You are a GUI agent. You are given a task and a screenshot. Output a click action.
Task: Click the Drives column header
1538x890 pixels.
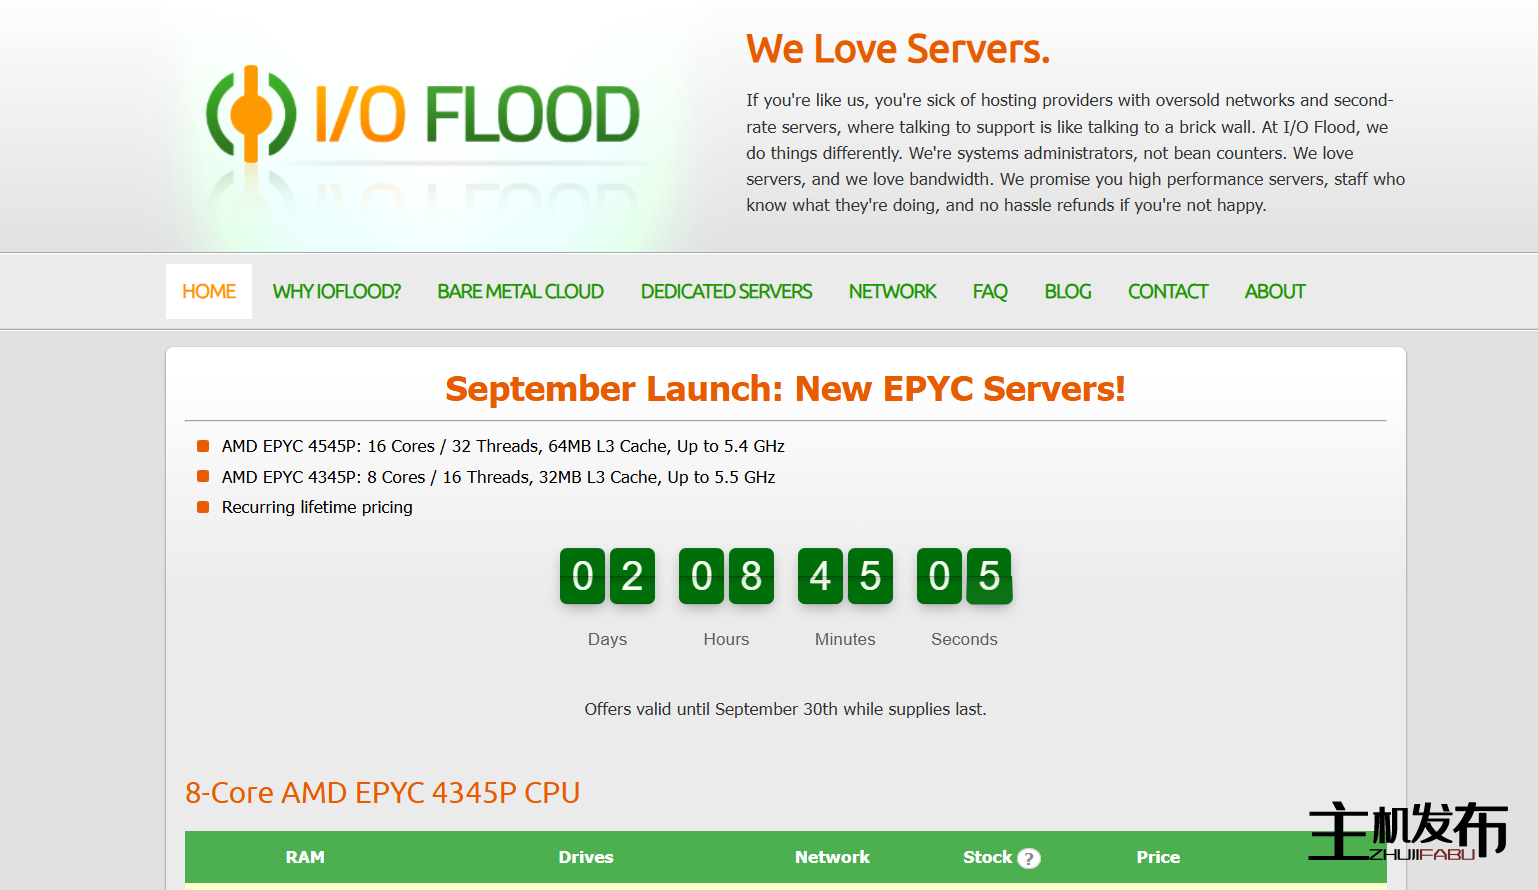coord(586,857)
